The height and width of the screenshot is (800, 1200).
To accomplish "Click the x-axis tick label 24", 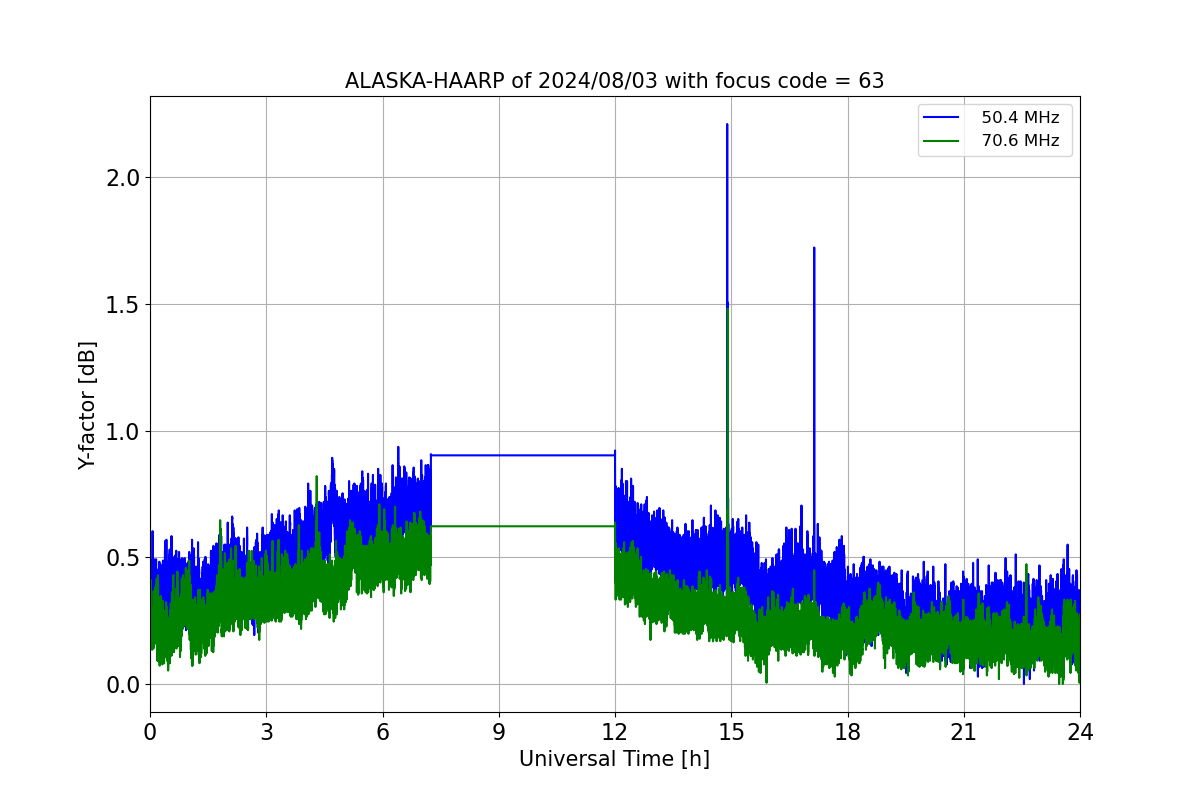I will tap(1080, 732).
